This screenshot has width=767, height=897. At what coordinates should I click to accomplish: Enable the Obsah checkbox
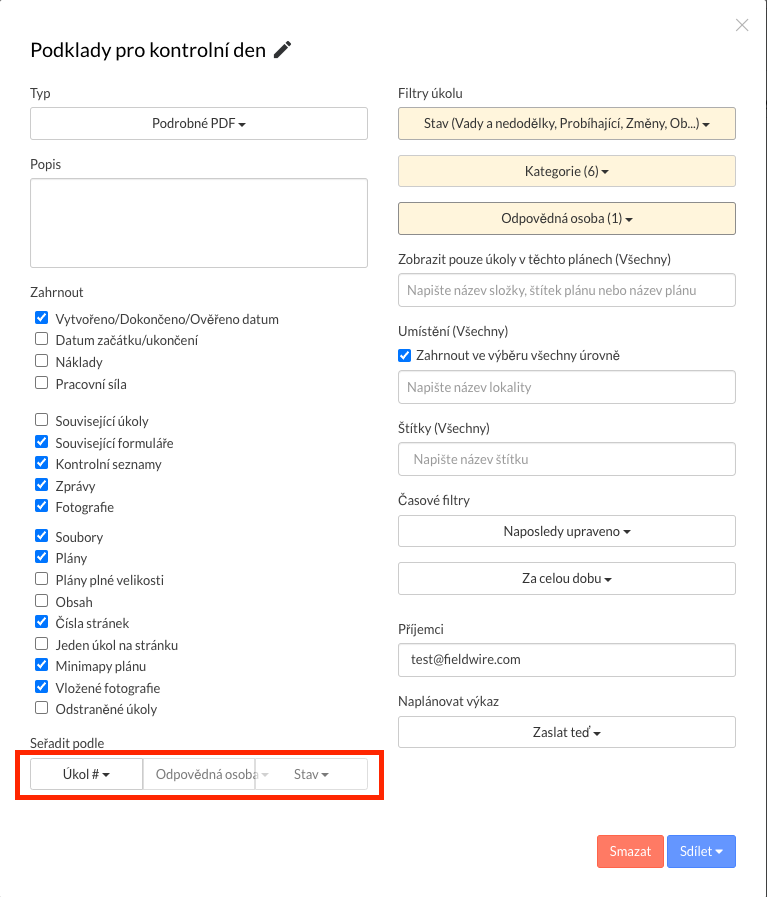41,601
